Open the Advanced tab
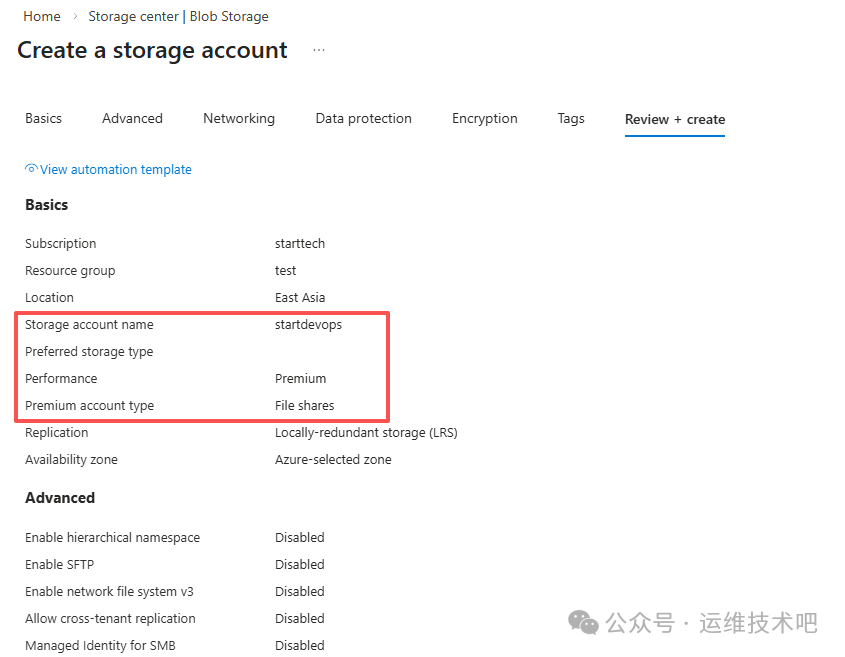This screenshot has width=845, height=657. (132, 118)
